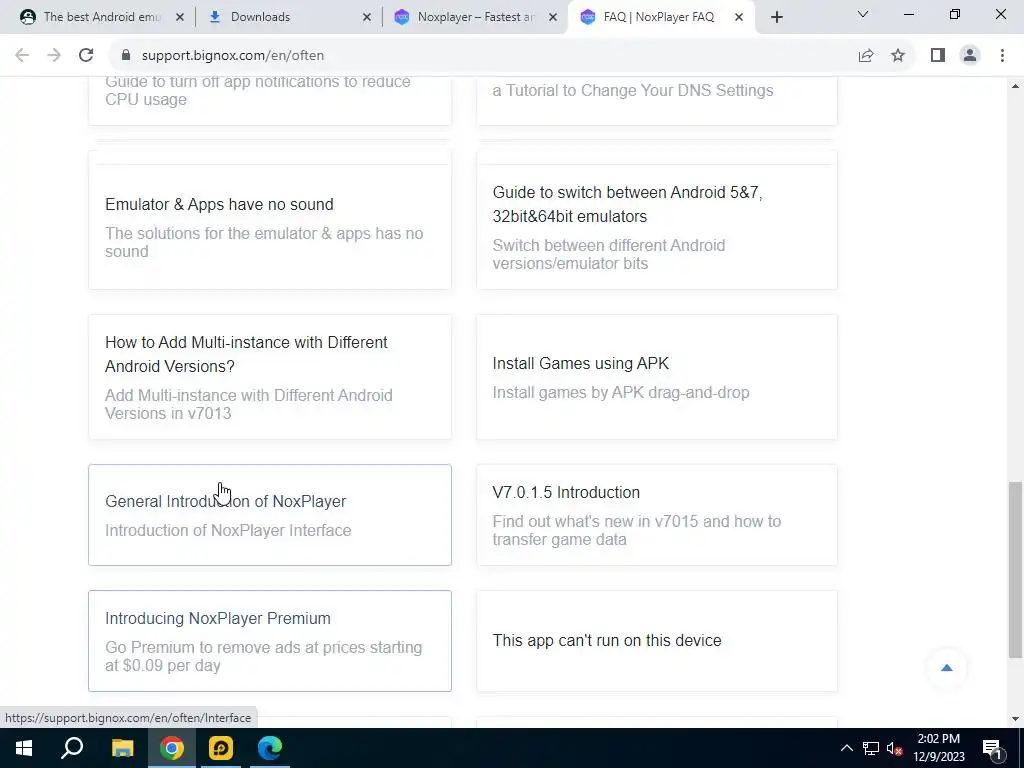The width and height of the screenshot is (1024, 768).
Task: Close the FAQ | NoxPlayer FAQ tab
Action: tap(739, 17)
